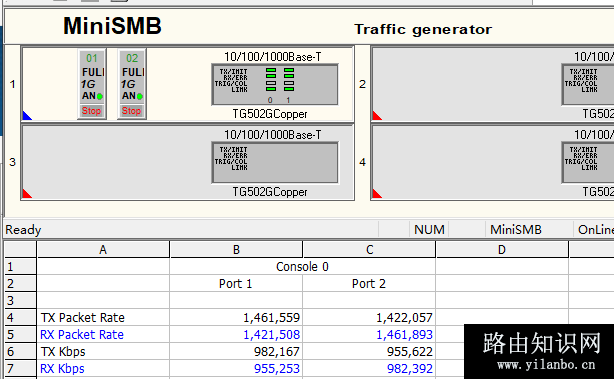This screenshot has width=614, height=379.
Task: Click the 'Port 1' header cell
Action: [x=236, y=283]
